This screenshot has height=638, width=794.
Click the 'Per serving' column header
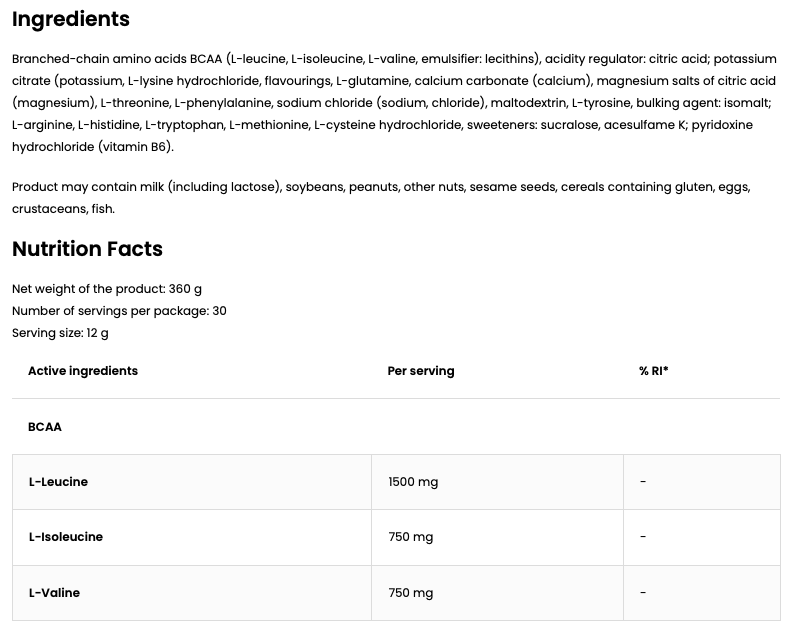421,371
